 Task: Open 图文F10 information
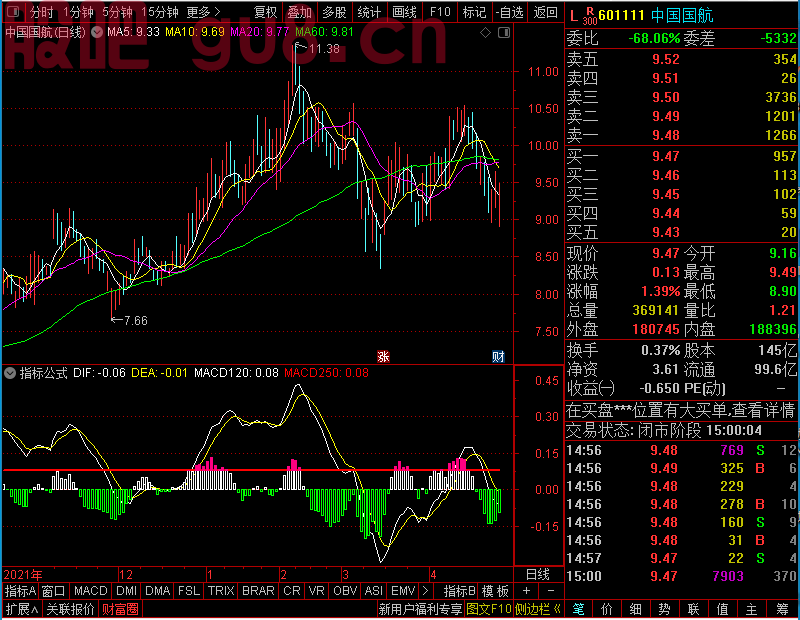pyautogui.click(x=489, y=609)
